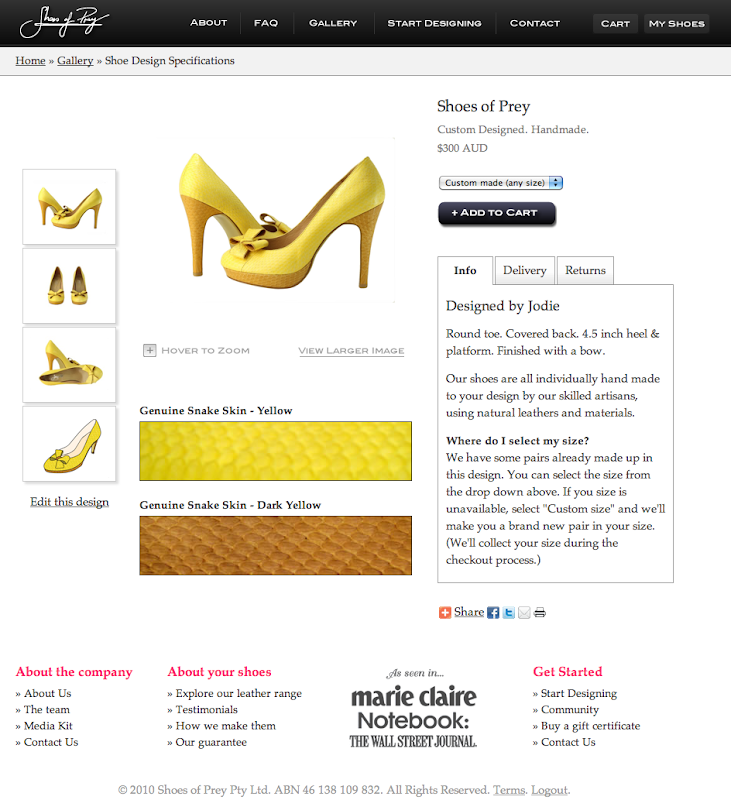This screenshot has width=731, height=800.
Task: Add the shoe to cart
Action: [496, 213]
